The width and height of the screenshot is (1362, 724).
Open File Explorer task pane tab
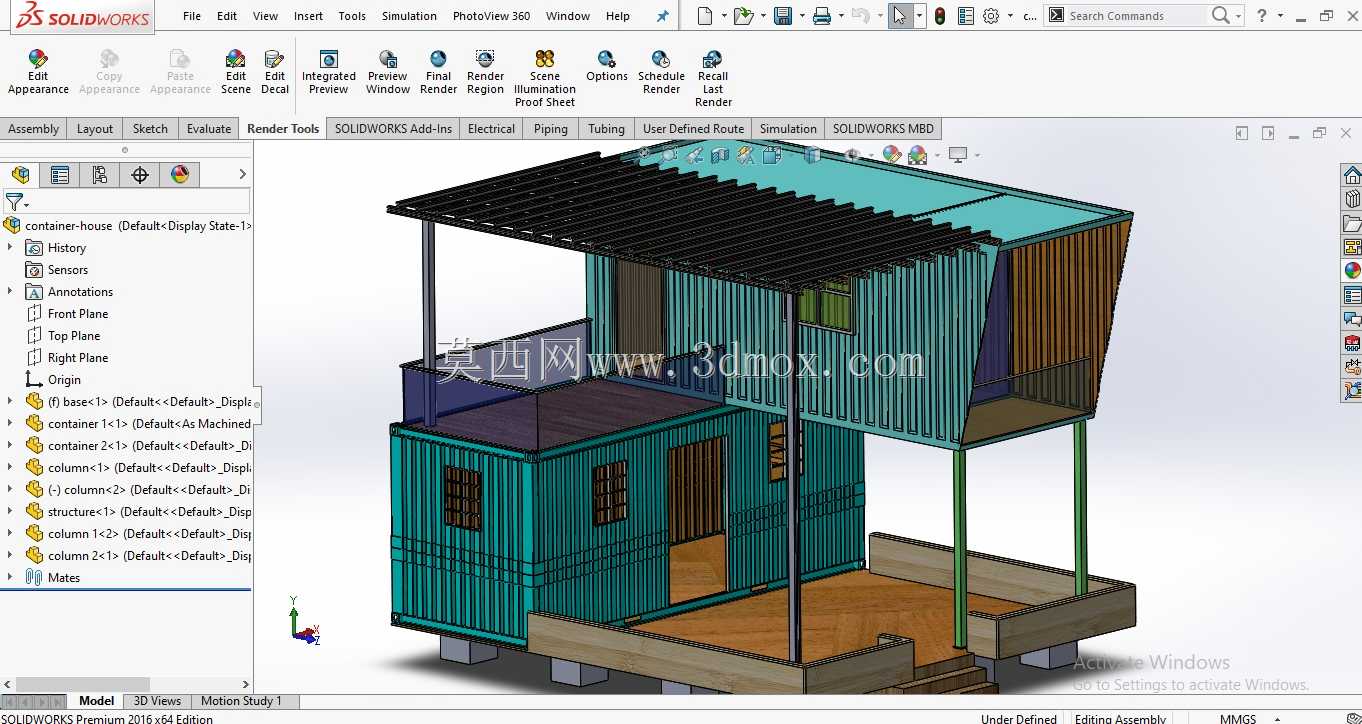tap(1352, 224)
